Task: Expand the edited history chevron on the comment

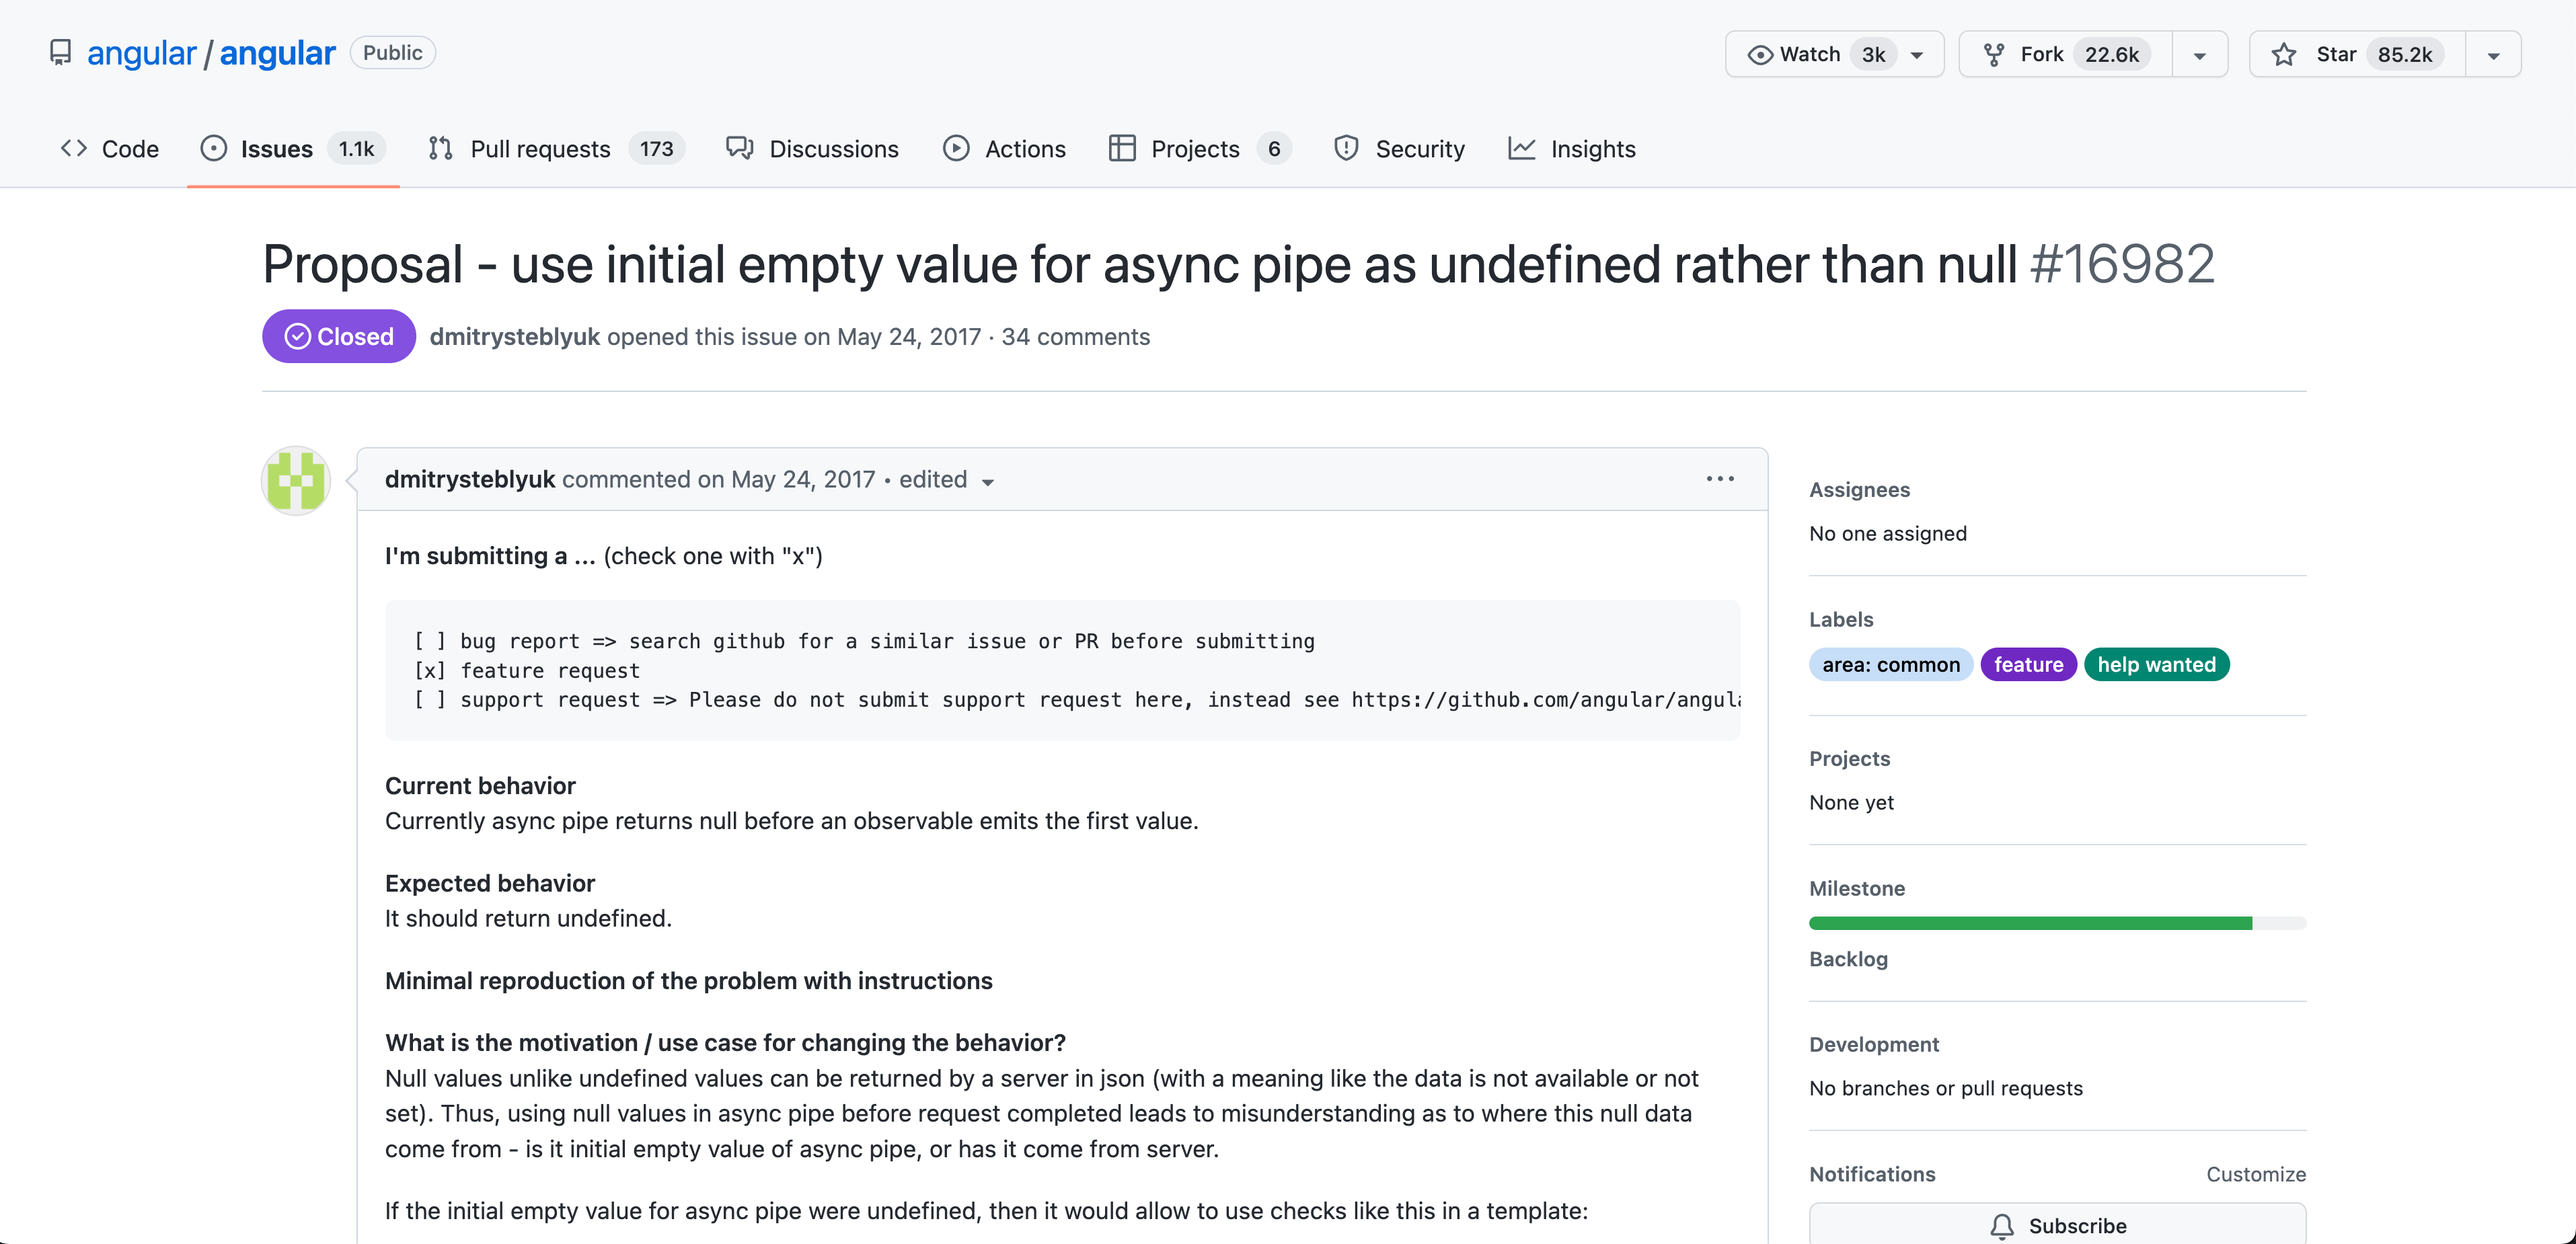Action: pyautogui.click(x=988, y=483)
